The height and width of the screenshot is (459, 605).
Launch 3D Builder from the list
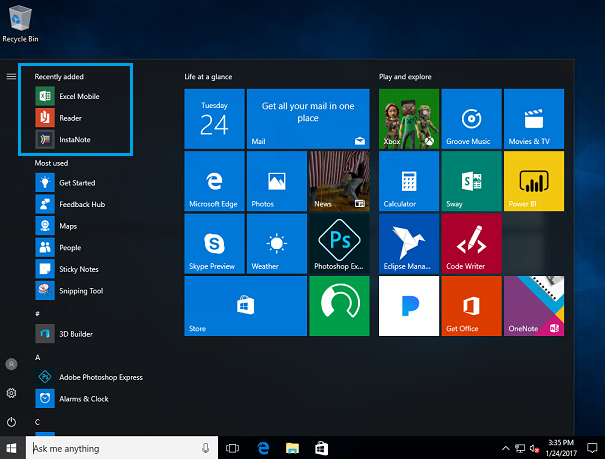(64, 334)
